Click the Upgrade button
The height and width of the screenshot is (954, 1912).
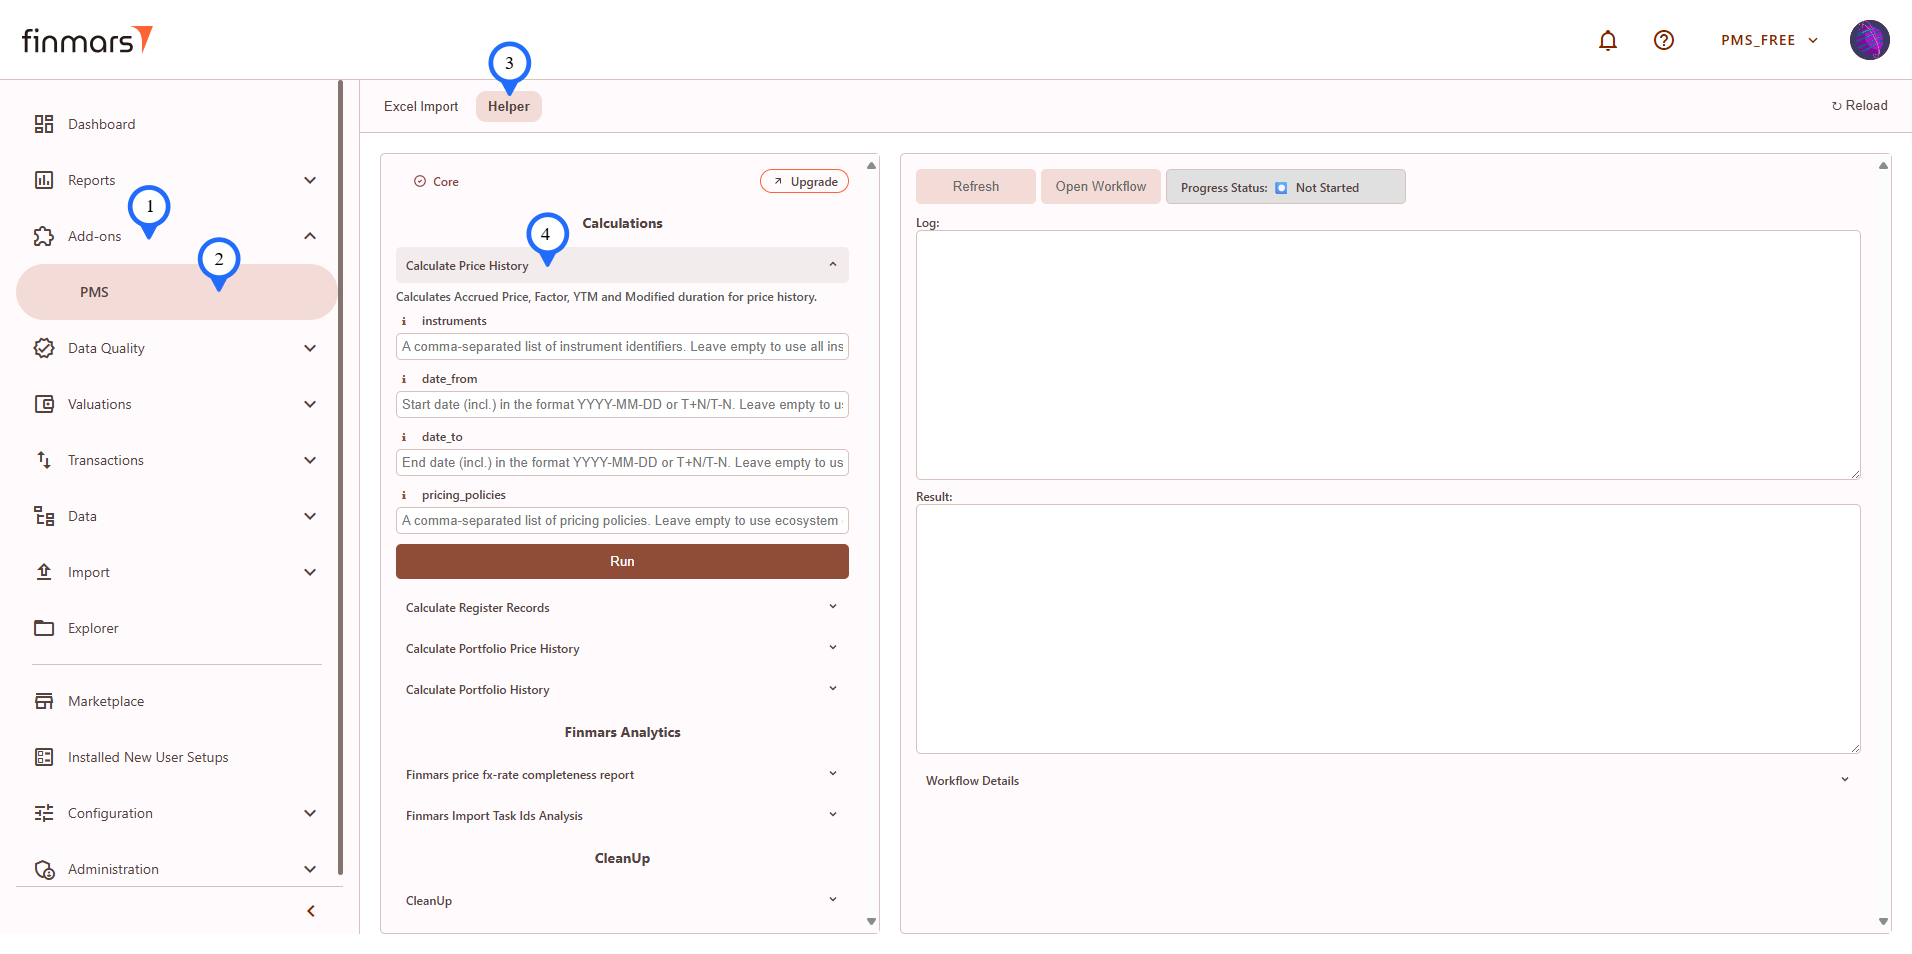[x=804, y=181]
